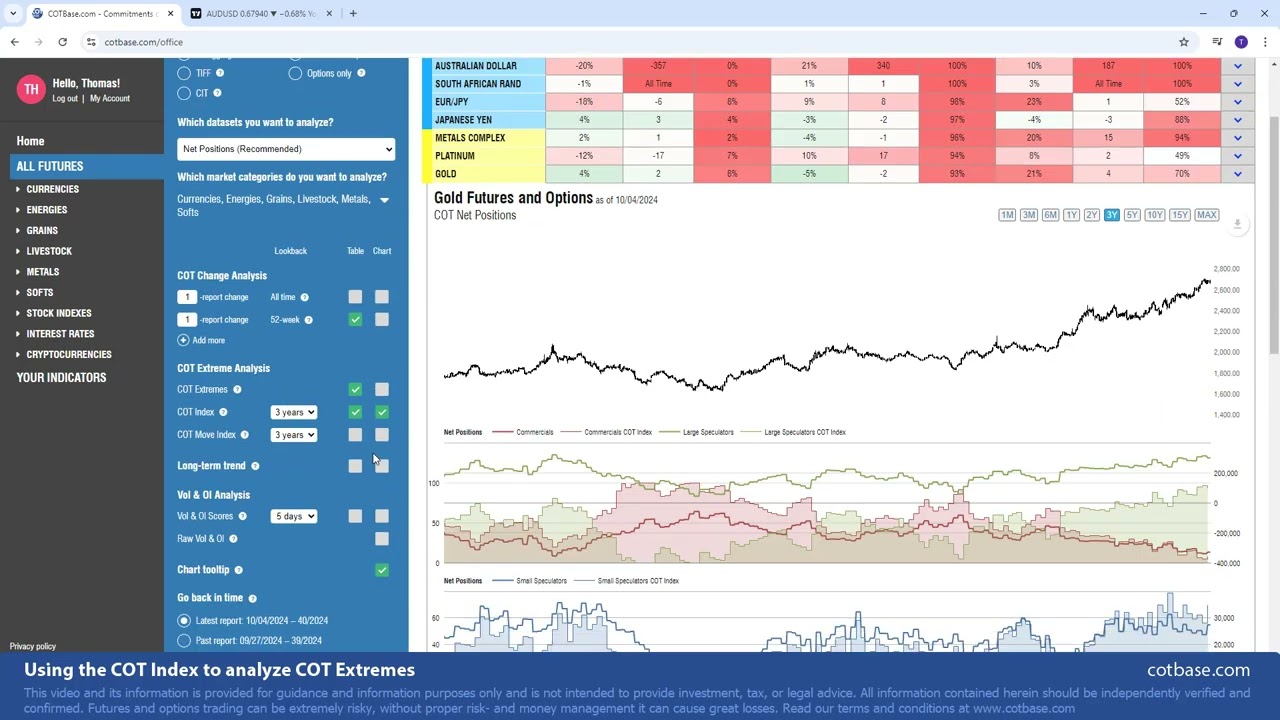Select Past report 09/27/2024 radio button
The height and width of the screenshot is (720, 1280).
[184, 641]
